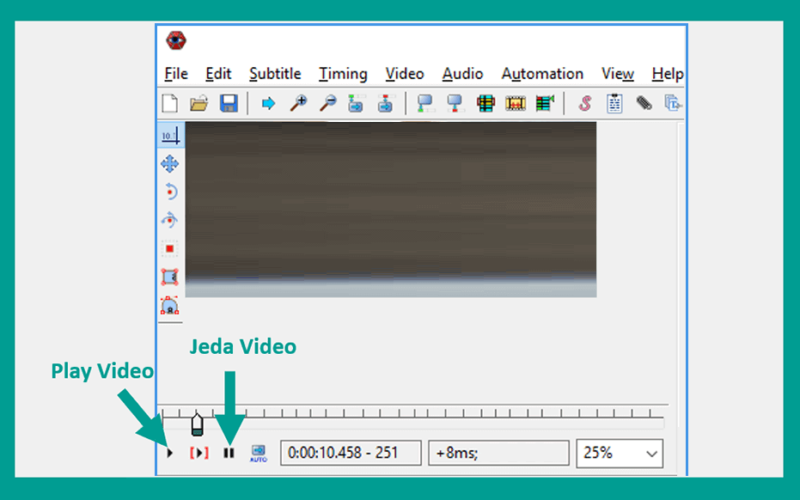
Task: Select the Rotate on Z axis tool
Action: [x=170, y=192]
